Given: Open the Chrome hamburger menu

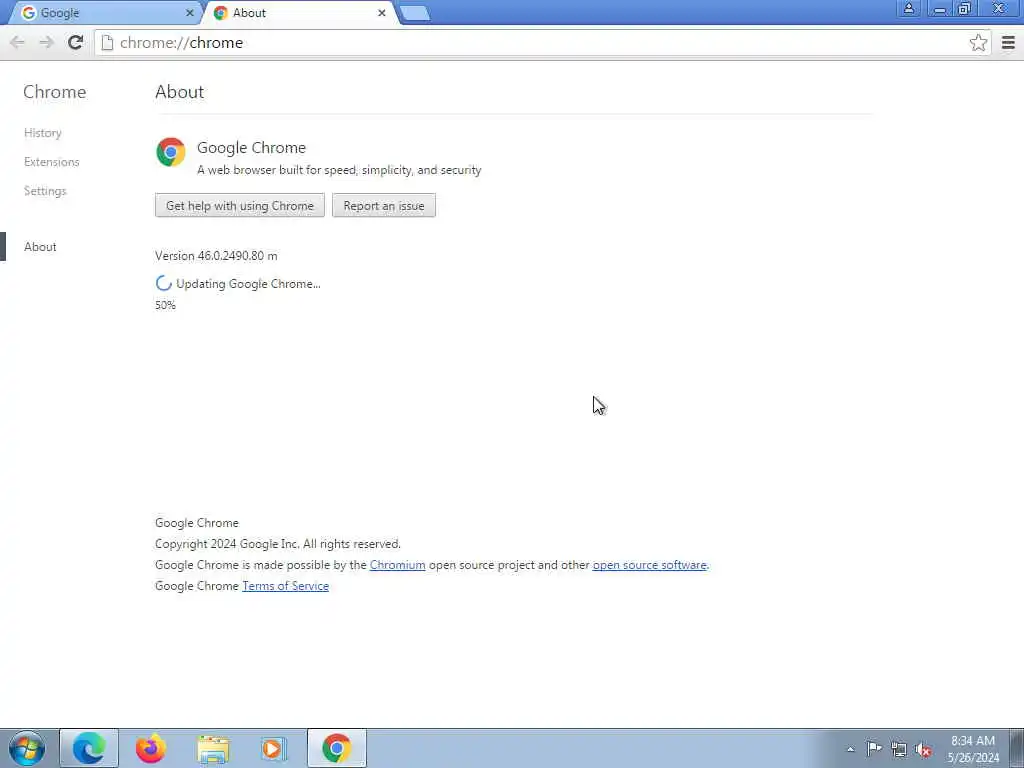Looking at the screenshot, I should coord(1008,42).
